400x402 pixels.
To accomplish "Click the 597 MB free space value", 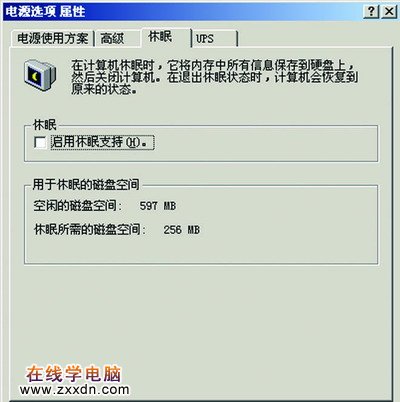I will coord(158,206).
